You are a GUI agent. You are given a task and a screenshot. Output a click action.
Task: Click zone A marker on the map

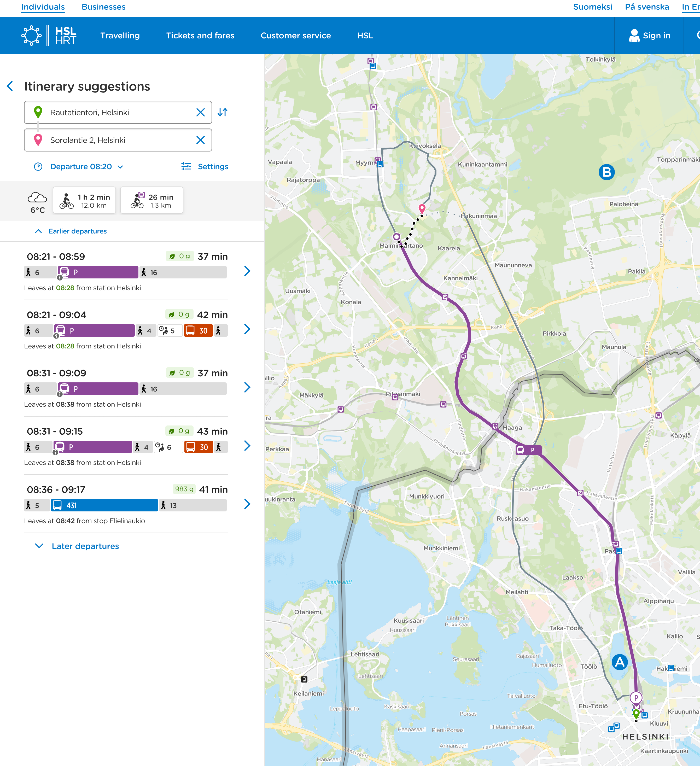pyautogui.click(x=620, y=662)
